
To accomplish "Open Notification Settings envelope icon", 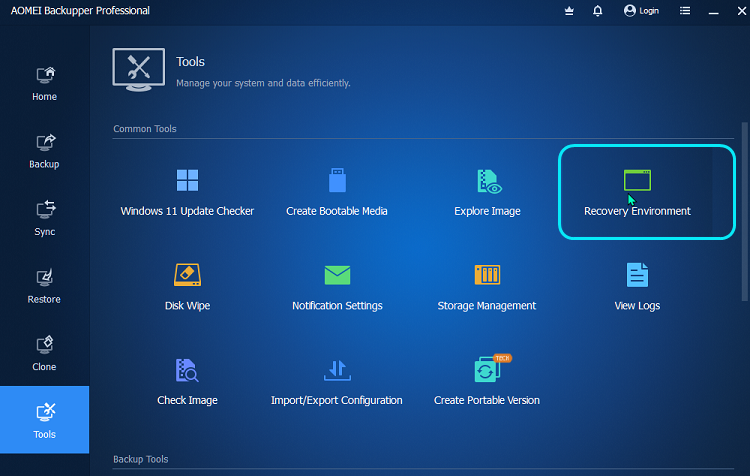I will 337,275.
